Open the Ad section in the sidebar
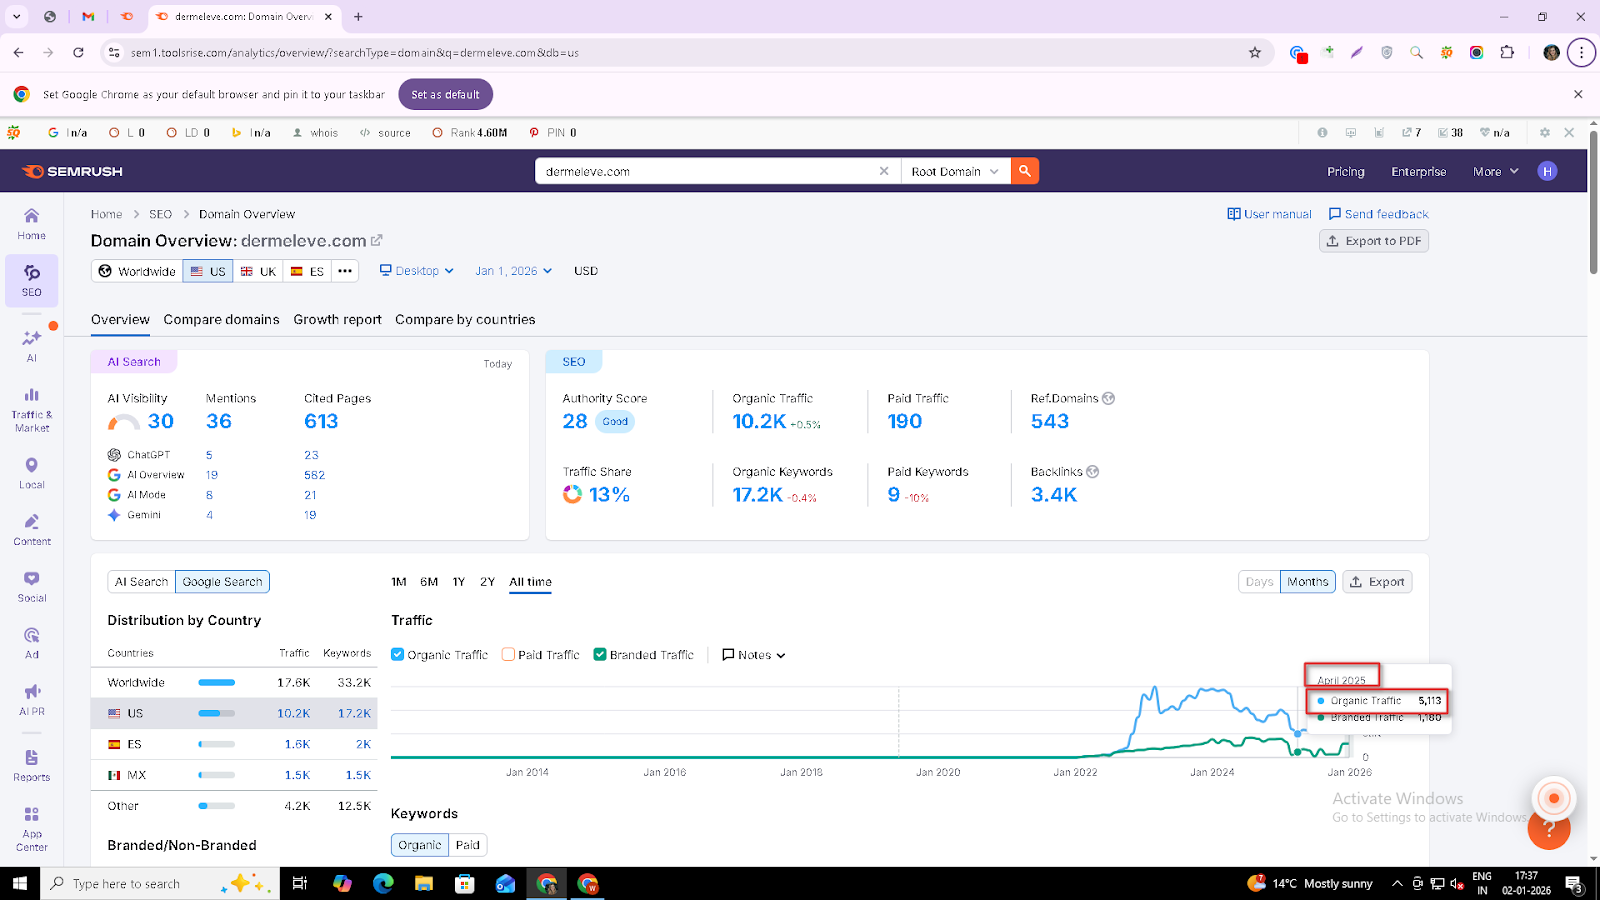 pos(31,643)
